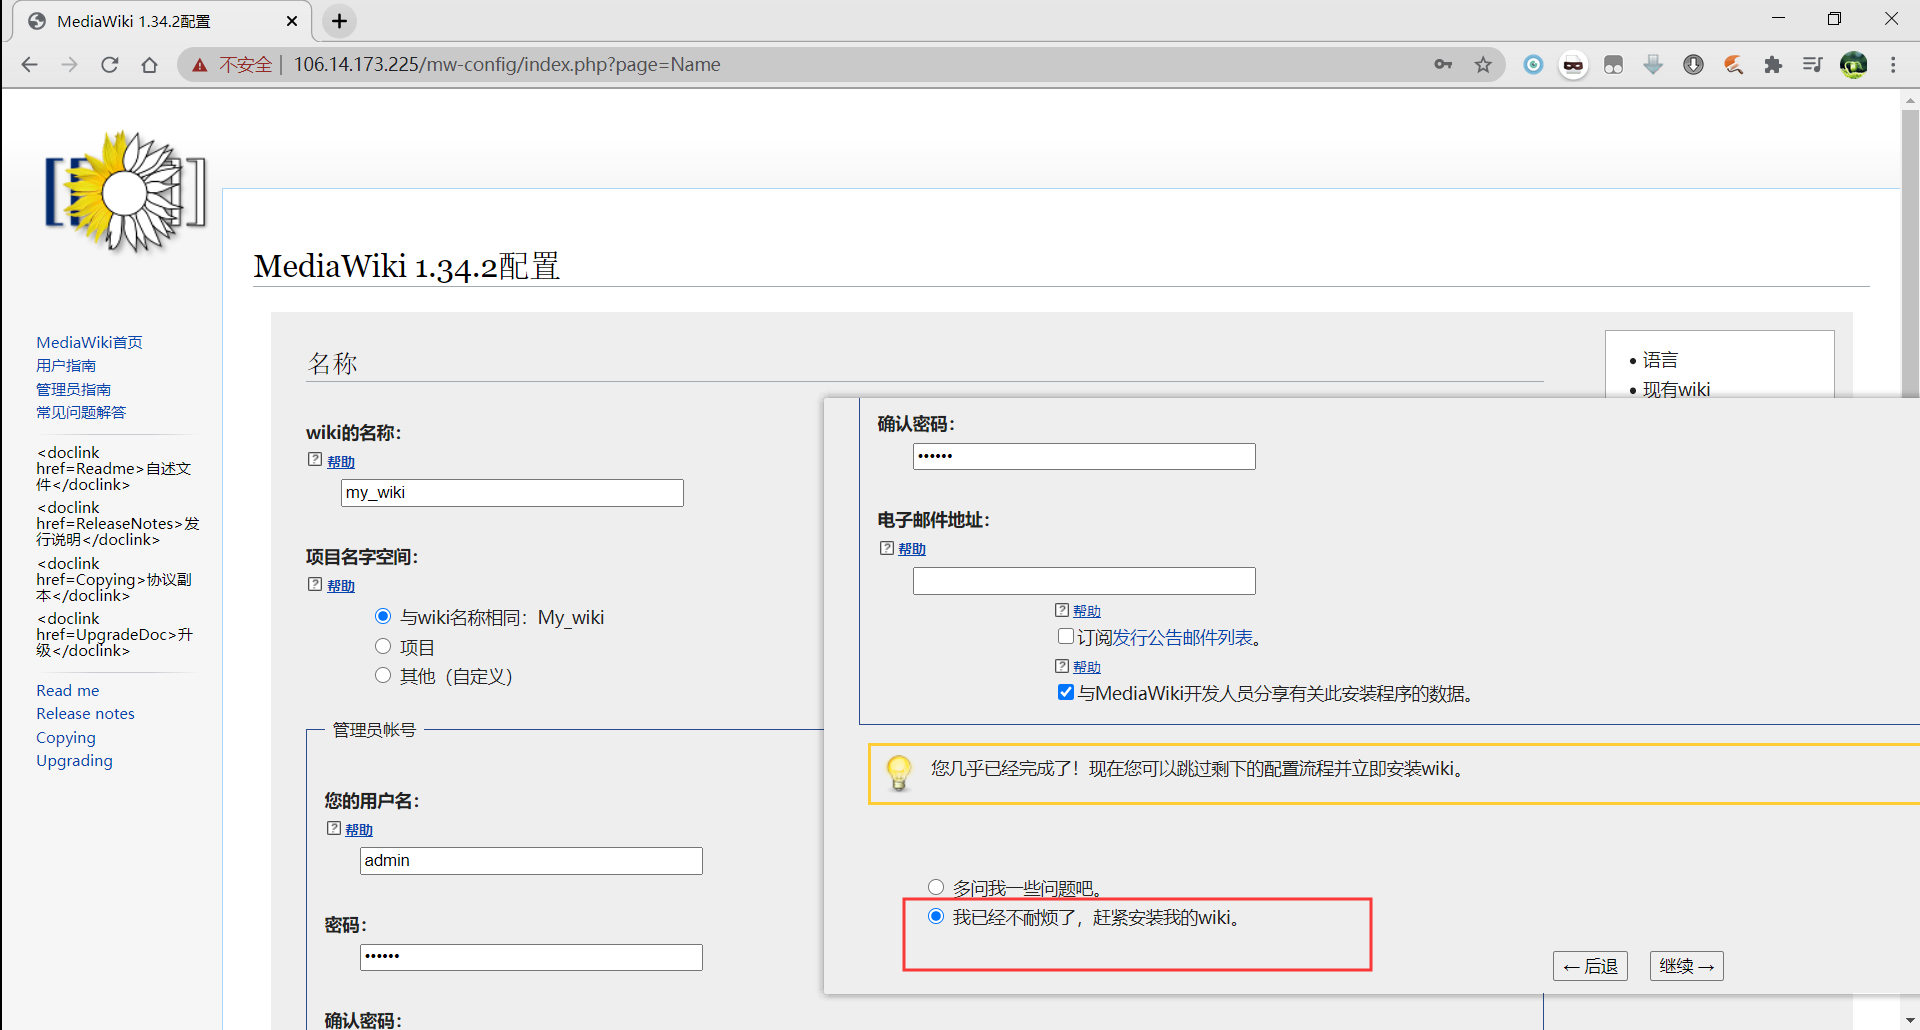
Task: Open saved passwords key icon
Action: click(x=1443, y=65)
